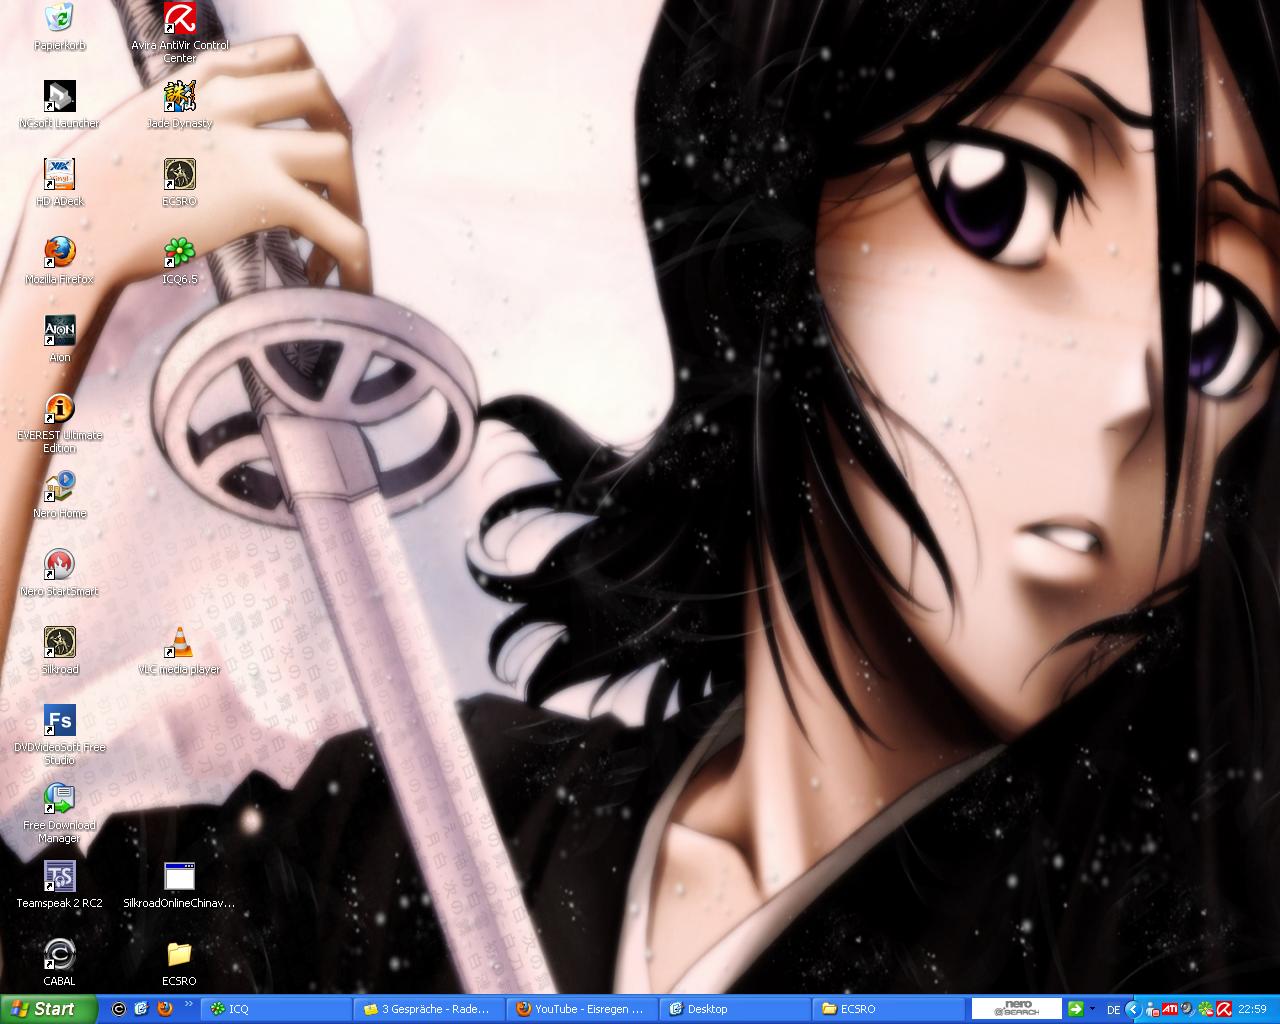Launch the Aion game shortcut
1280x1024 pixels.
tap(59, 332)
